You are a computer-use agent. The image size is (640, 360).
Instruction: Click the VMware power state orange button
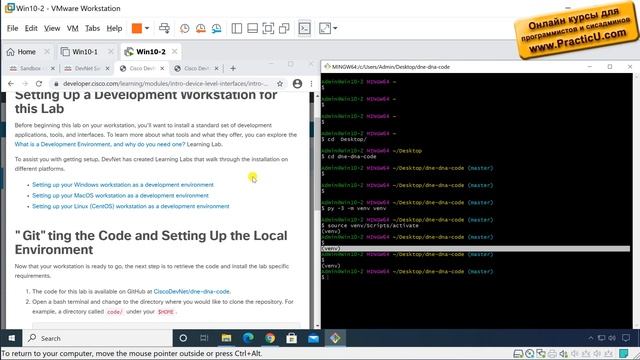coord(136,28)
